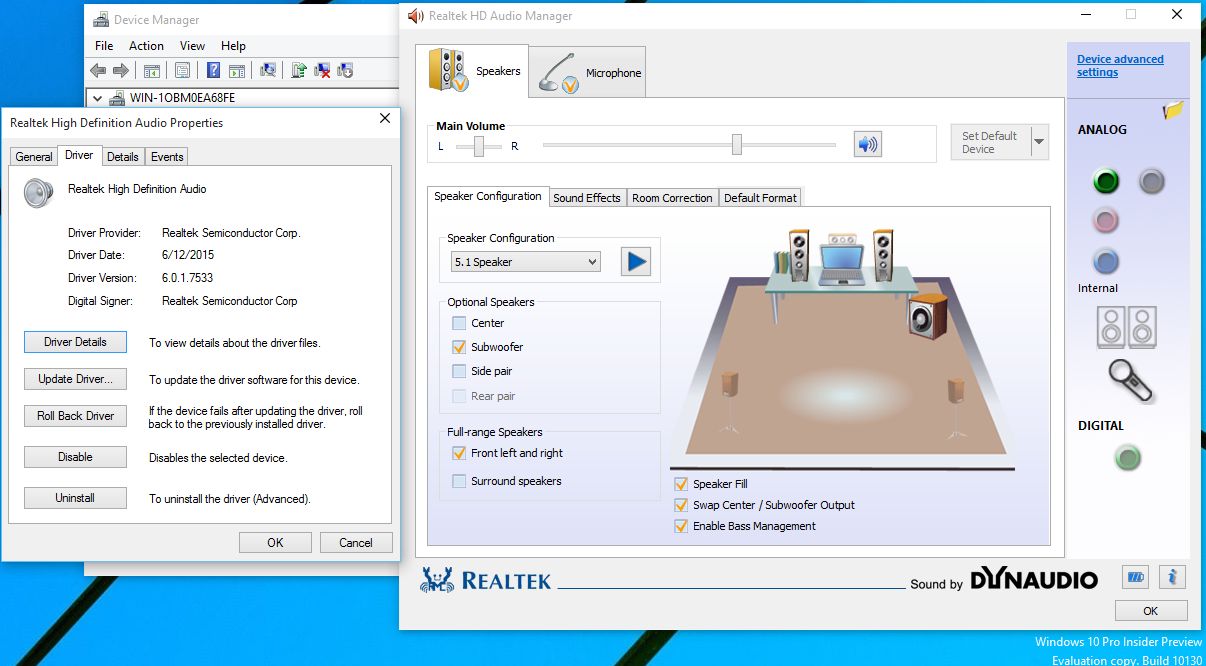Switch to the Events tab in Properties
1206x666 pixels.
167,157
